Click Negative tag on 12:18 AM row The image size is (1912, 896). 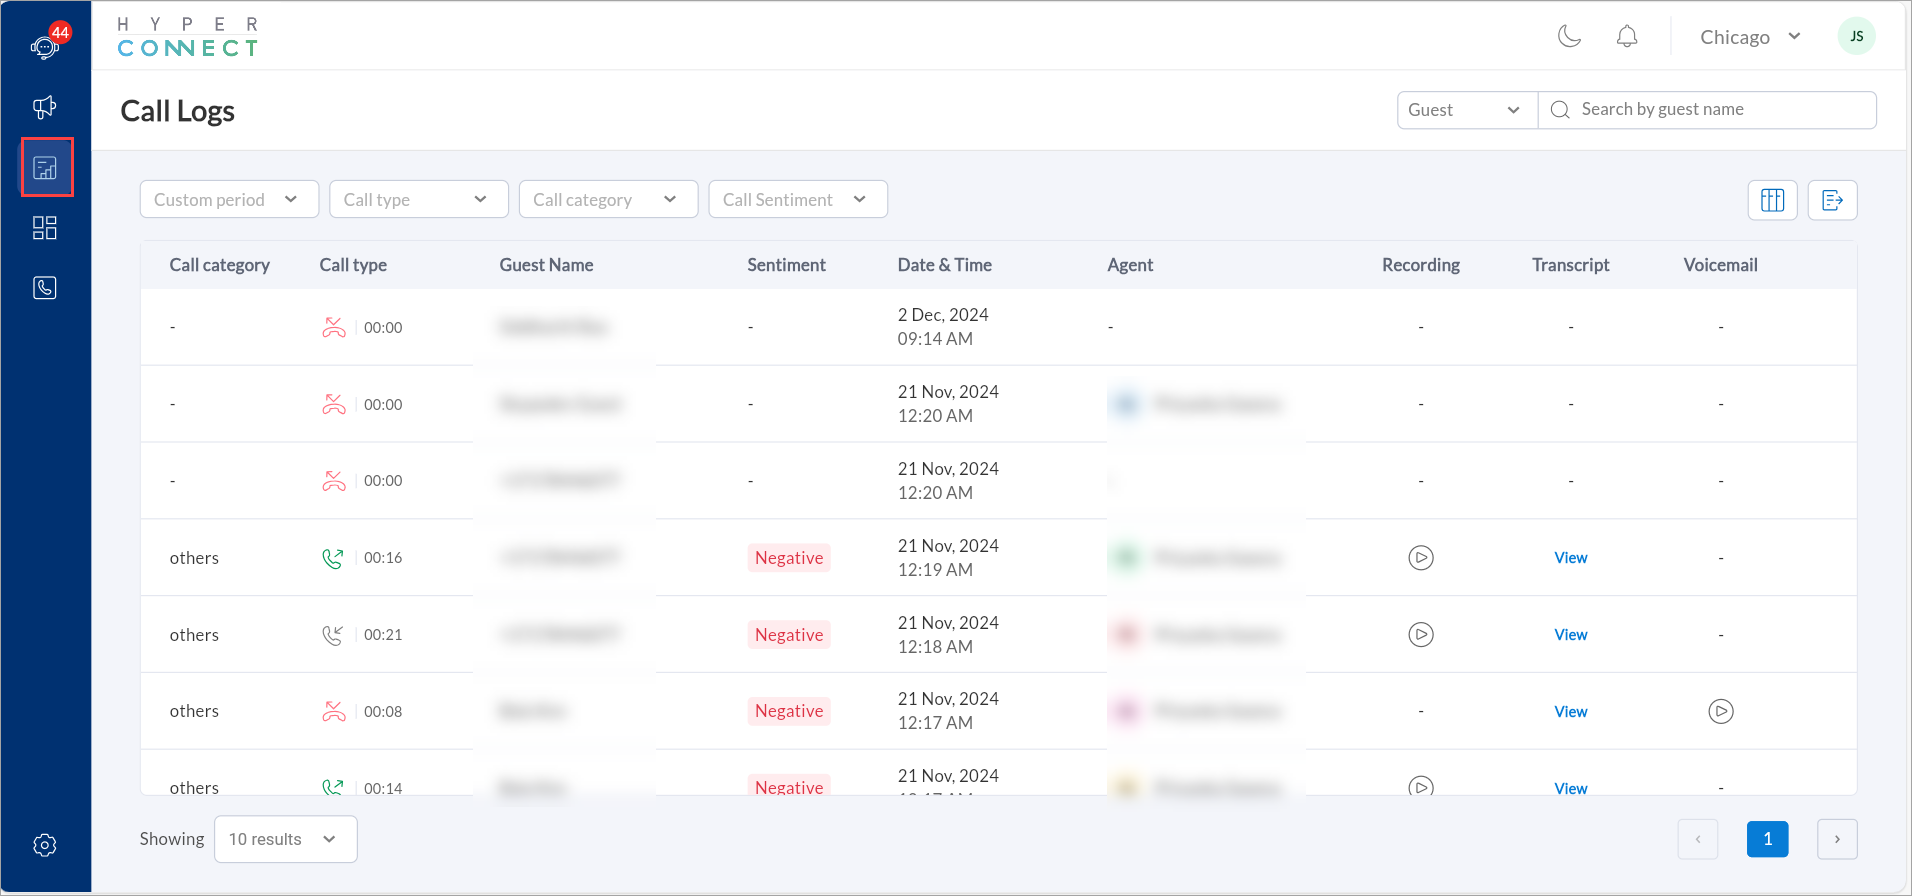coord(789,635)
